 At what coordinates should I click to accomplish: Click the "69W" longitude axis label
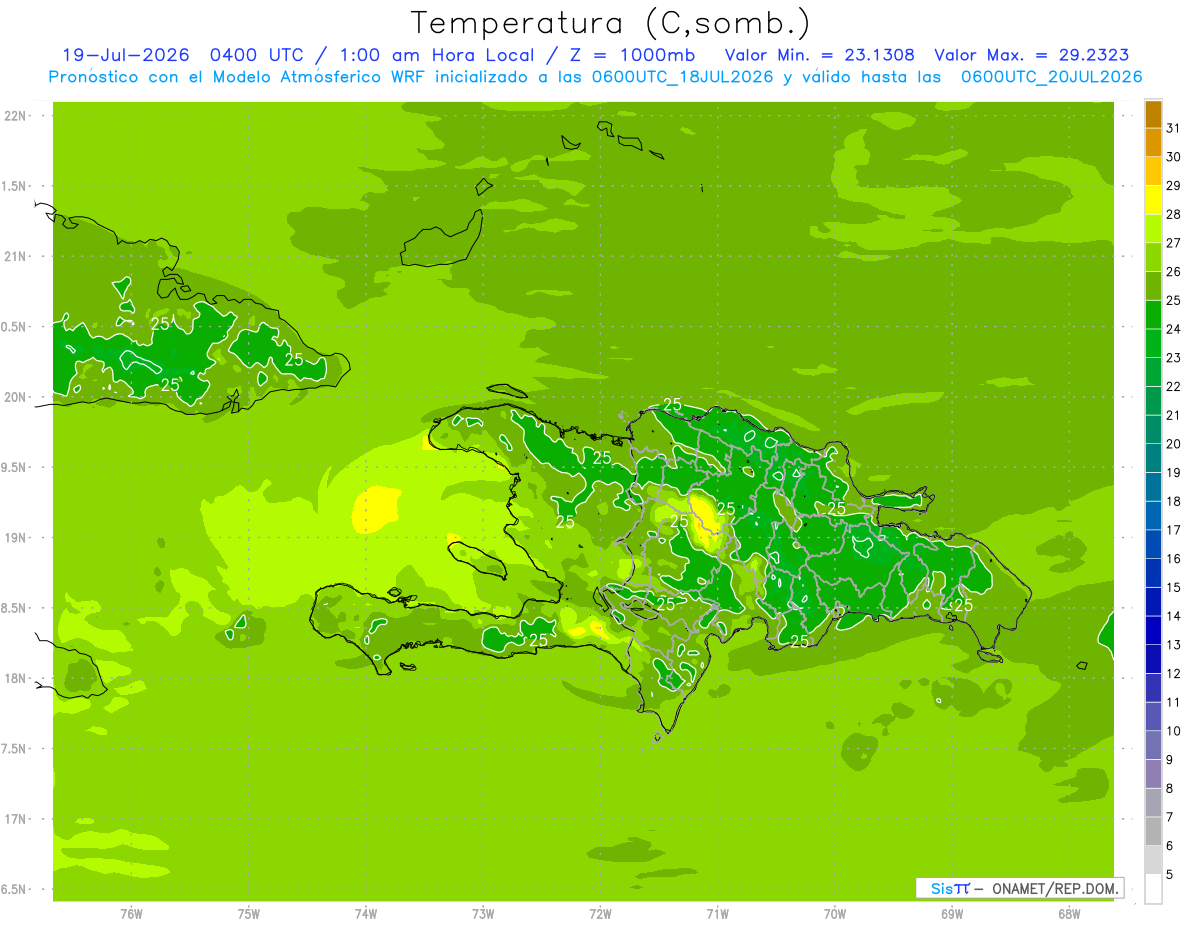952,914
